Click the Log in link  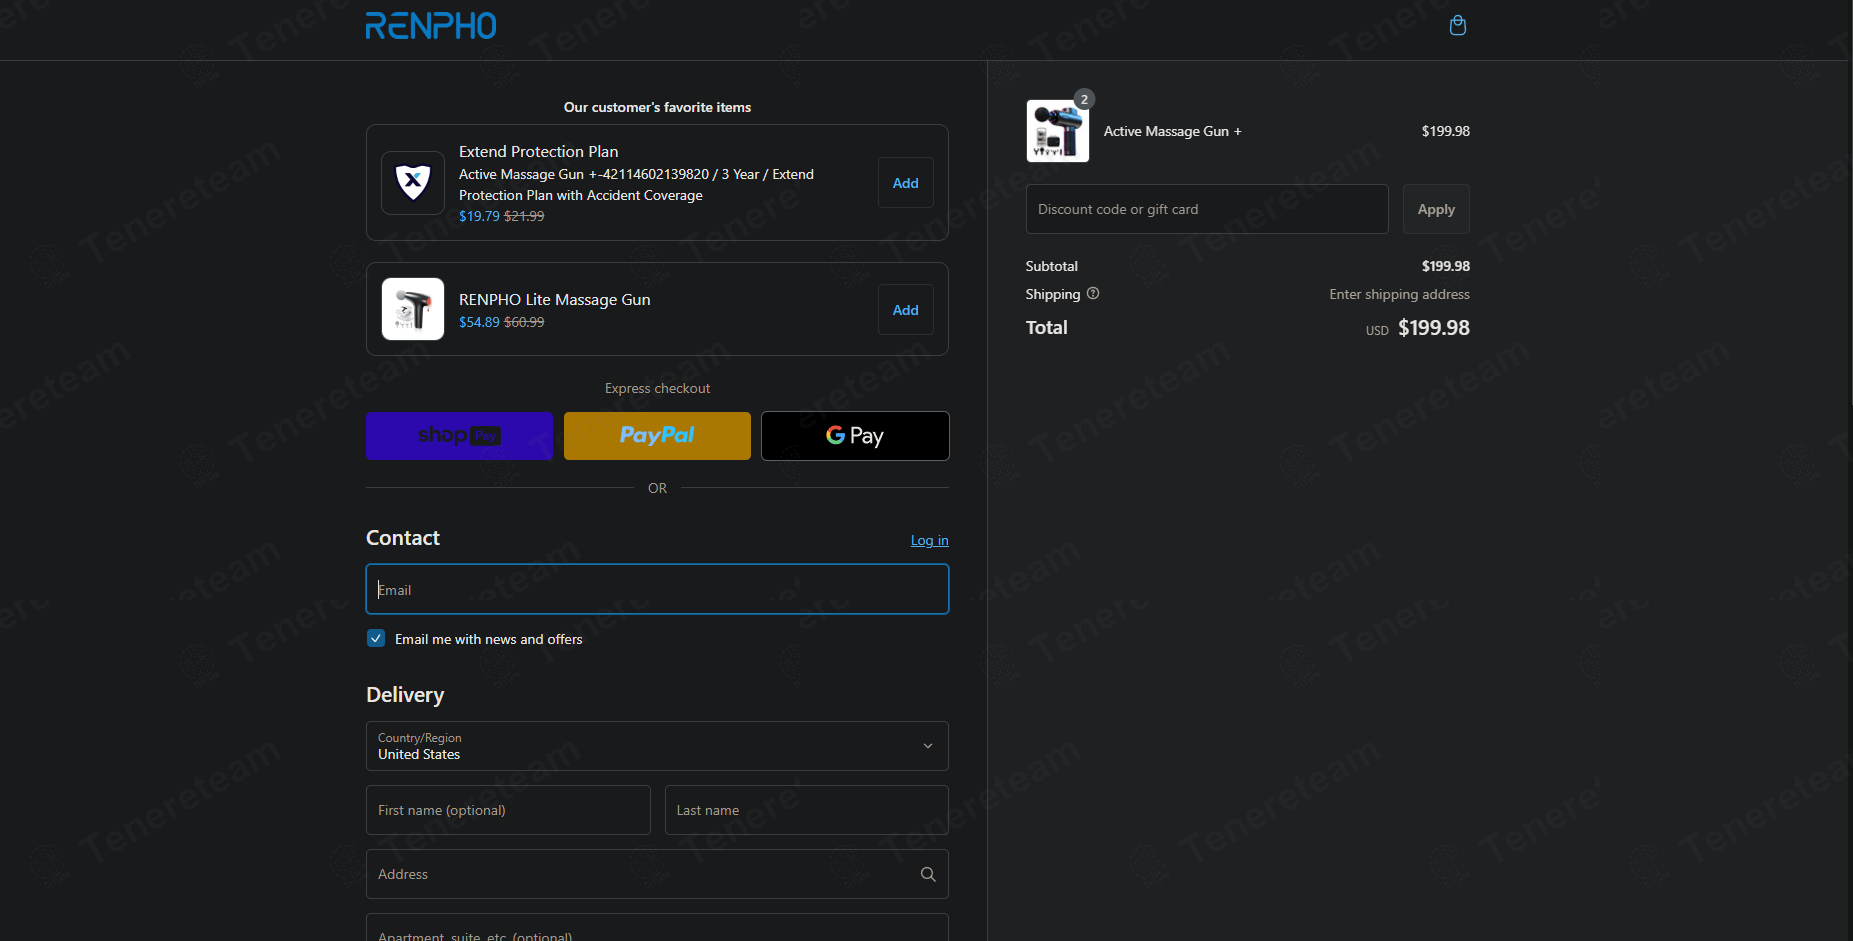click(929, 540)
